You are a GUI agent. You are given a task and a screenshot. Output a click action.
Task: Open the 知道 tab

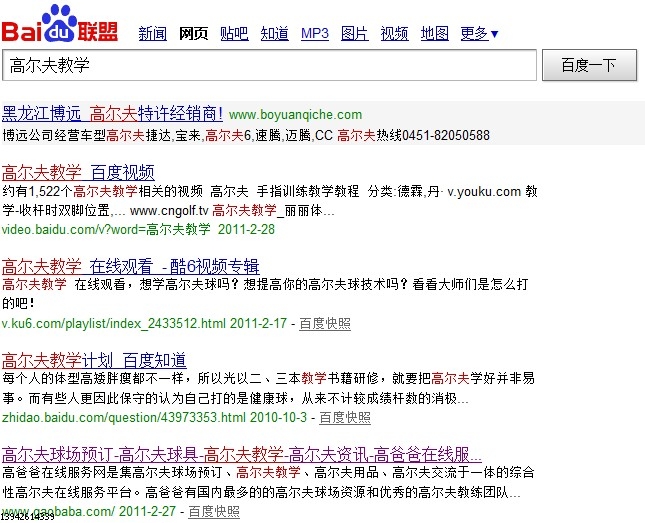[x=274, y=33]
